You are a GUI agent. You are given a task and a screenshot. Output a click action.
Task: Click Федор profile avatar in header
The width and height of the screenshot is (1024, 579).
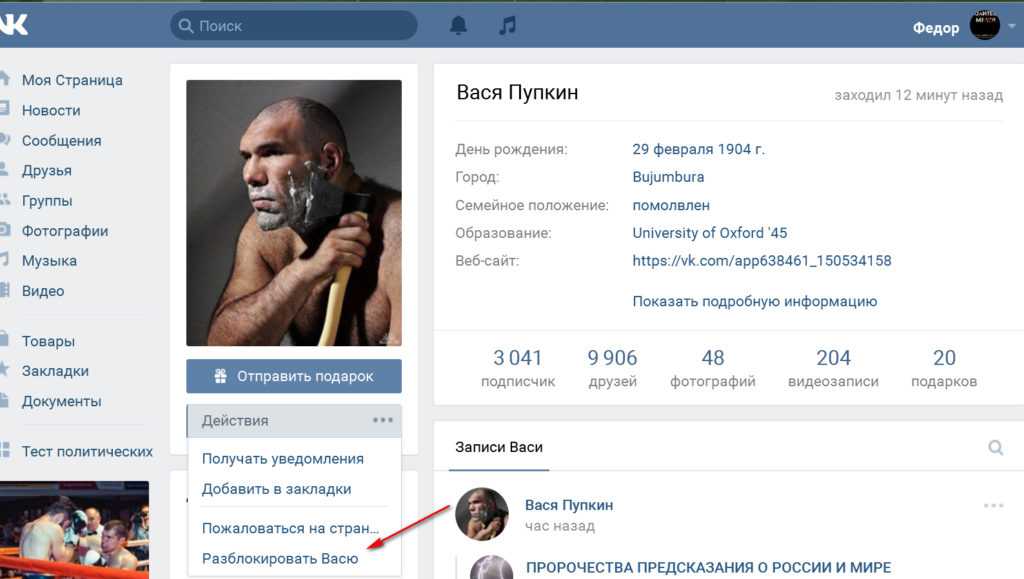(984, 25)
